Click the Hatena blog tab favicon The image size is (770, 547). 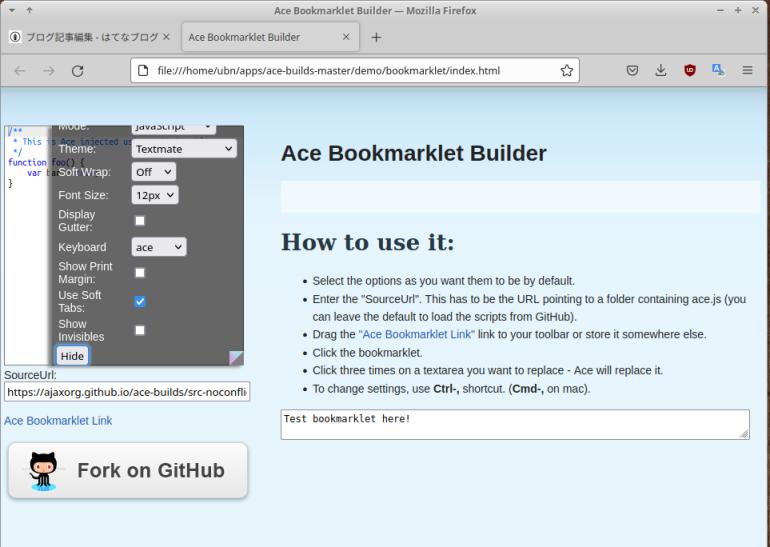click(x=15, y=37)
